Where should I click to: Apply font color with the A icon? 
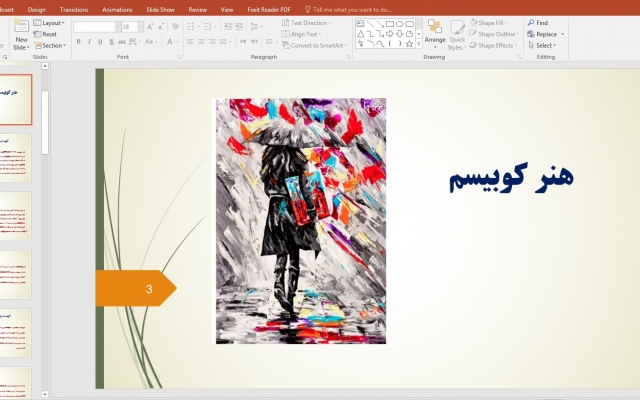click(170, 42)
